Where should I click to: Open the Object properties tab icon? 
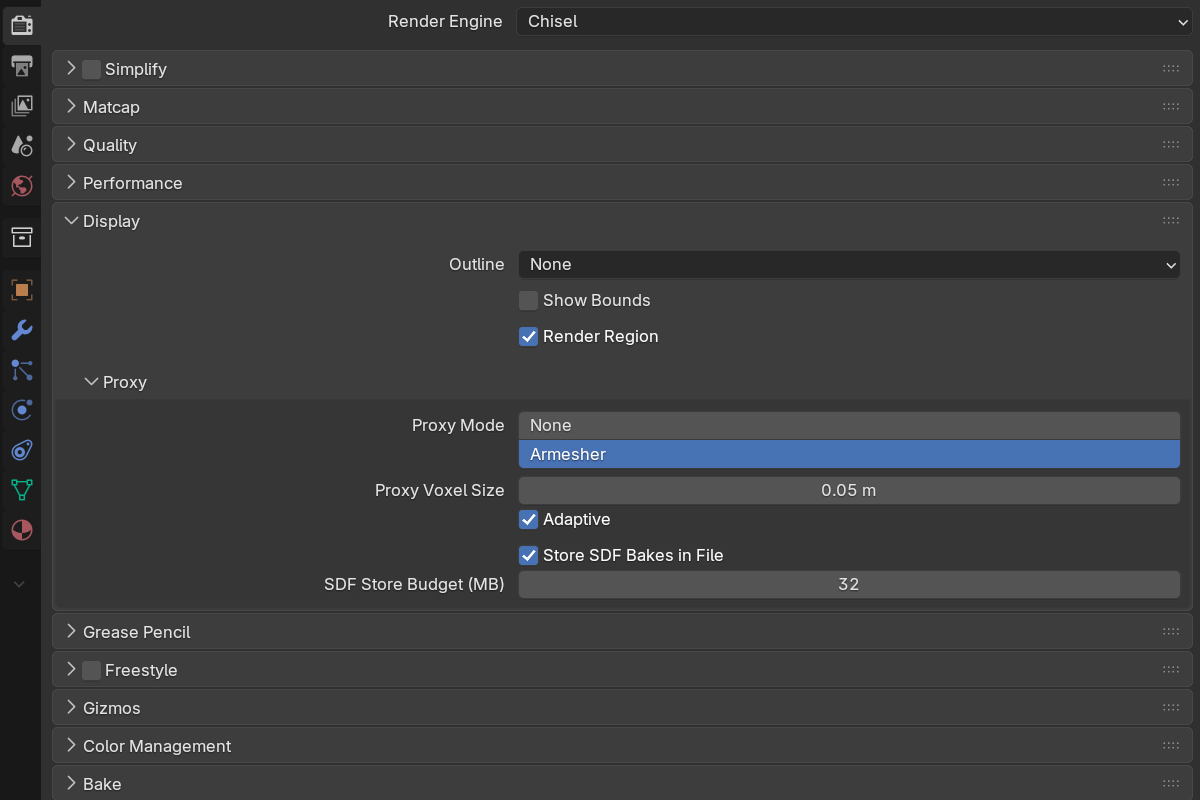[21, 290]
